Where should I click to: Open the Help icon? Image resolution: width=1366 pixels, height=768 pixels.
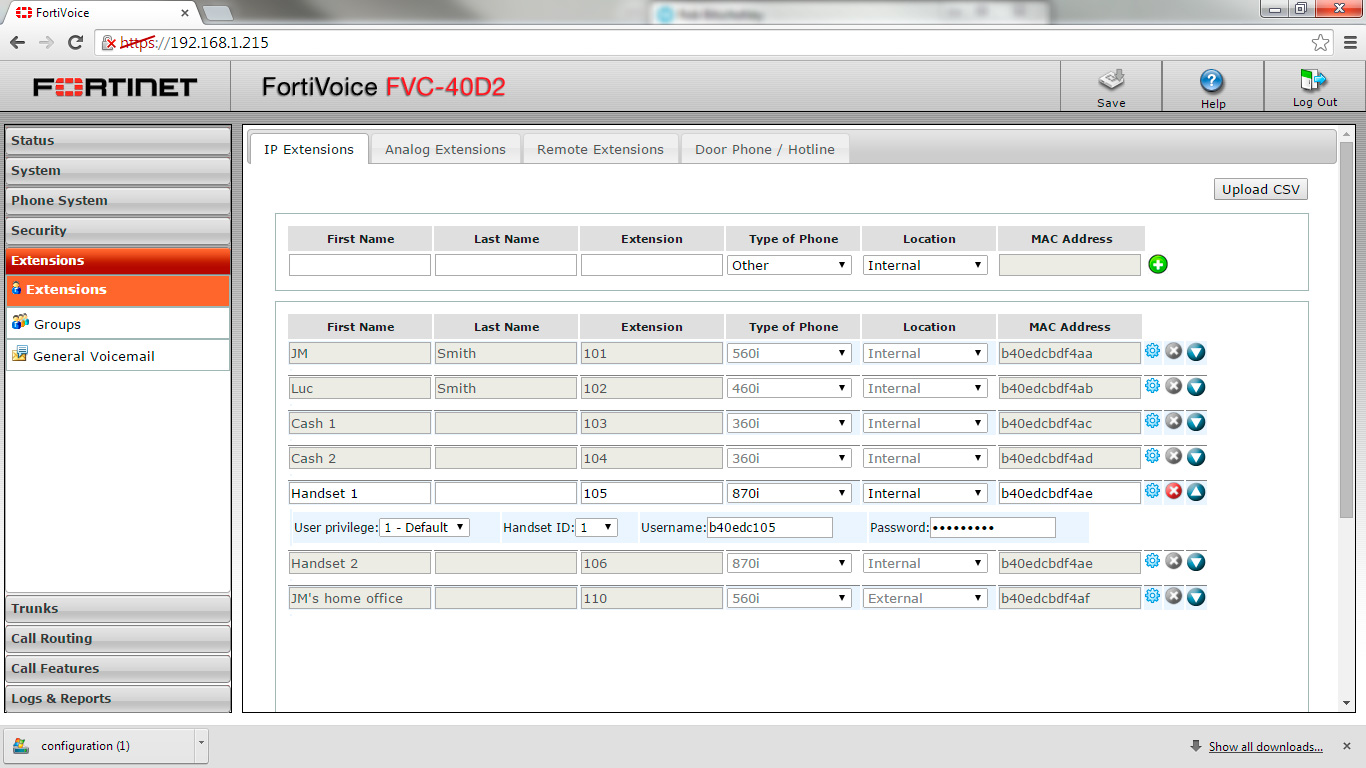click(1212, 81)
